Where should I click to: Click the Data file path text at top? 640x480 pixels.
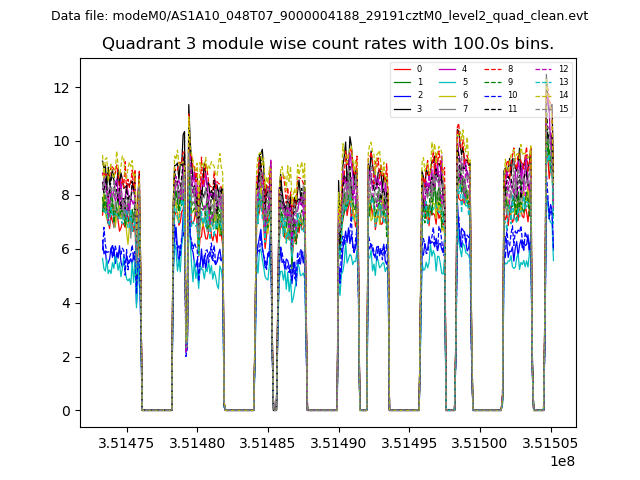[319, 16]
